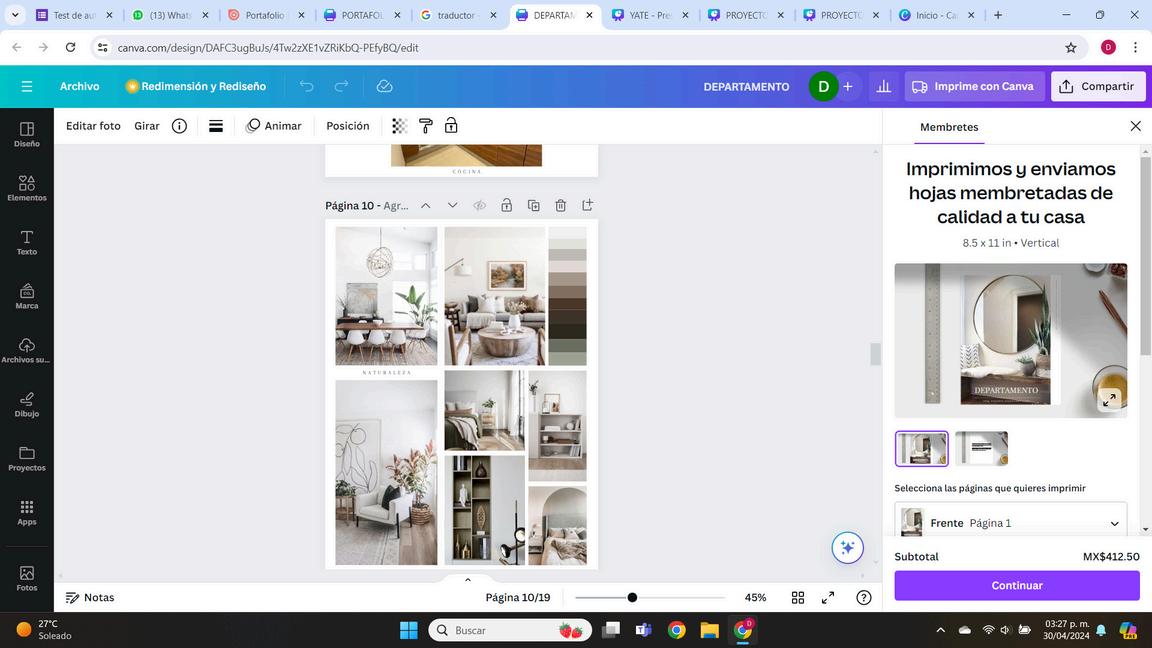Image resolution: width=1152 pixels, height=648 pixels.
Task: Open the Girar option
Action: pos(147,126)
